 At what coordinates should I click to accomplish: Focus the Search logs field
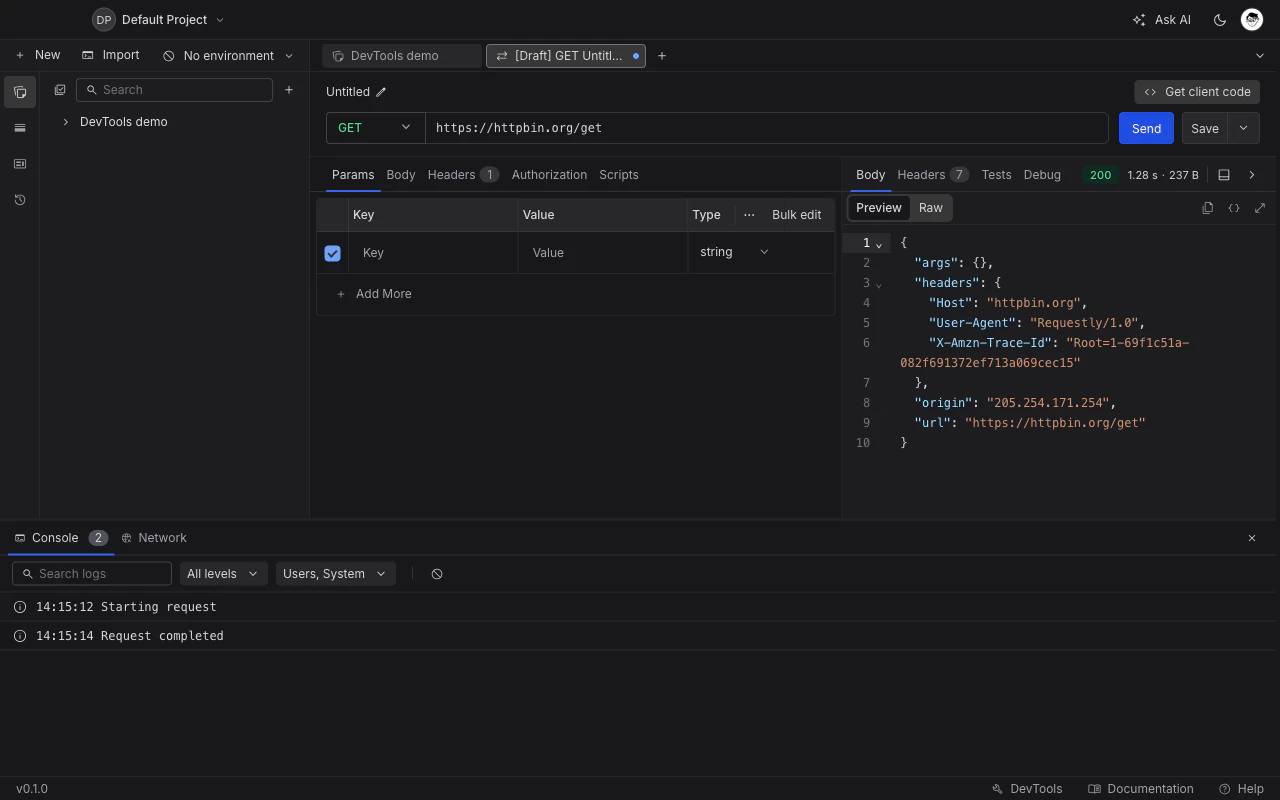coord(92,574)
